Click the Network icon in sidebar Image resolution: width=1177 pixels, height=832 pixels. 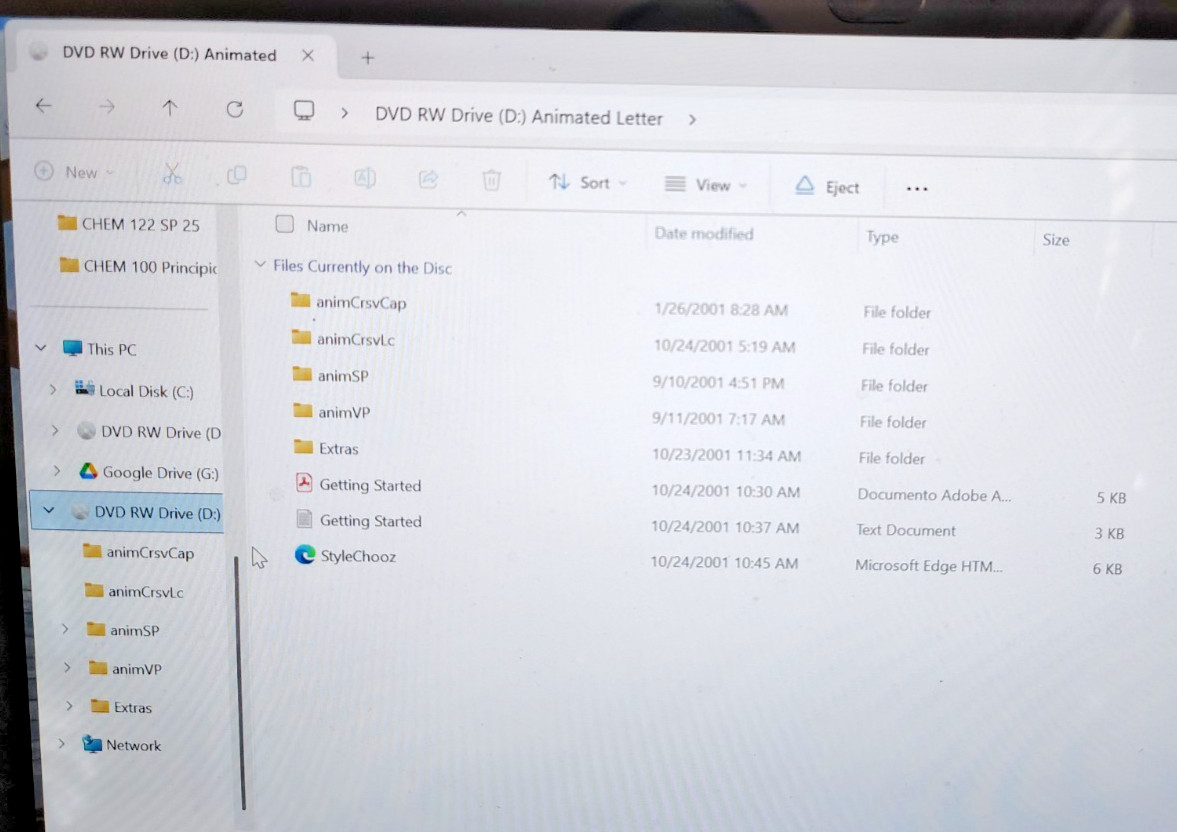pos(92,743)
